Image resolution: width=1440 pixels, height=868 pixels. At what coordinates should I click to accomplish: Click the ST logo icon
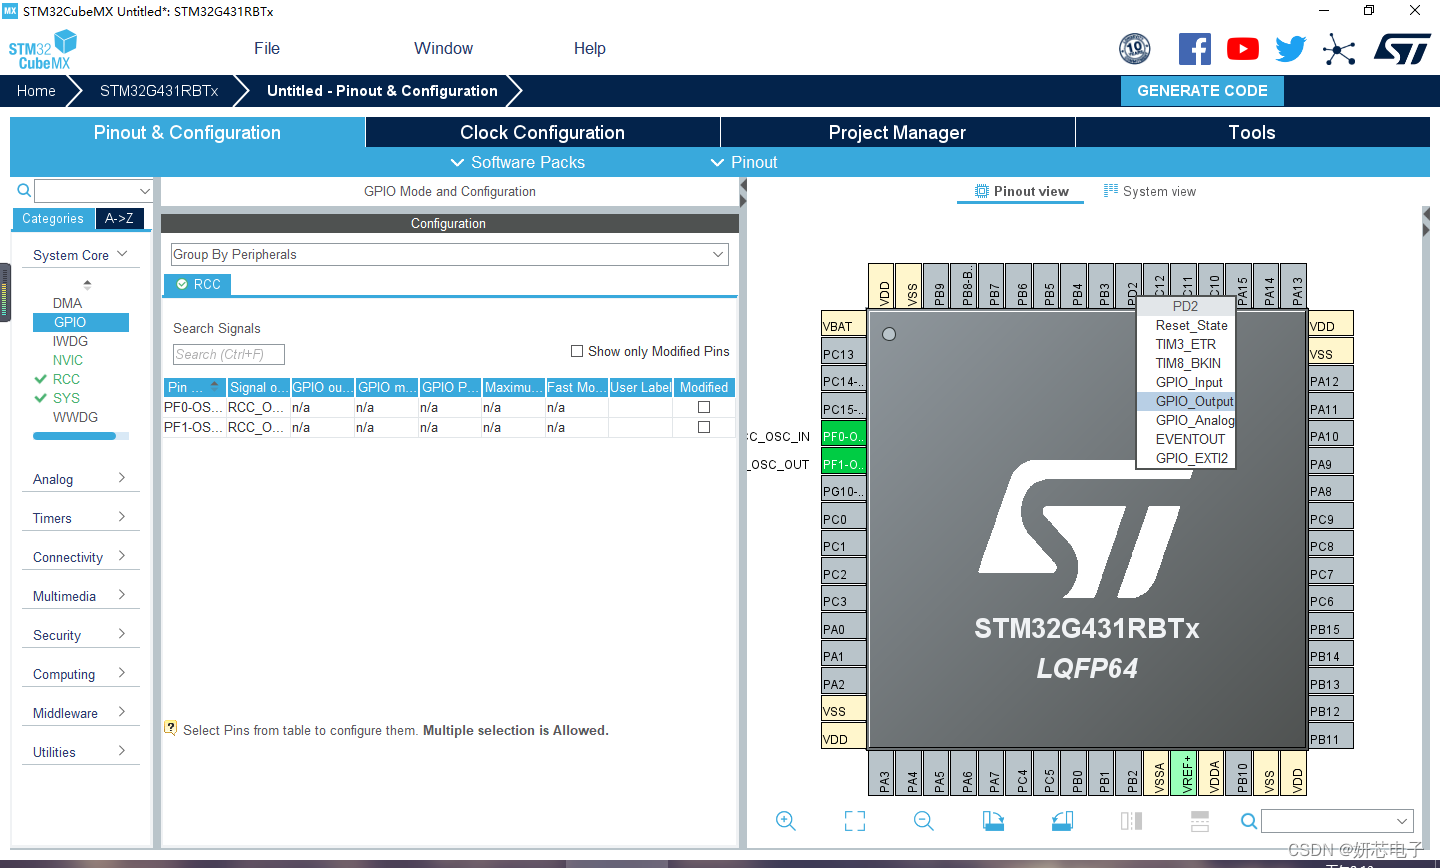coord(1402,49)
